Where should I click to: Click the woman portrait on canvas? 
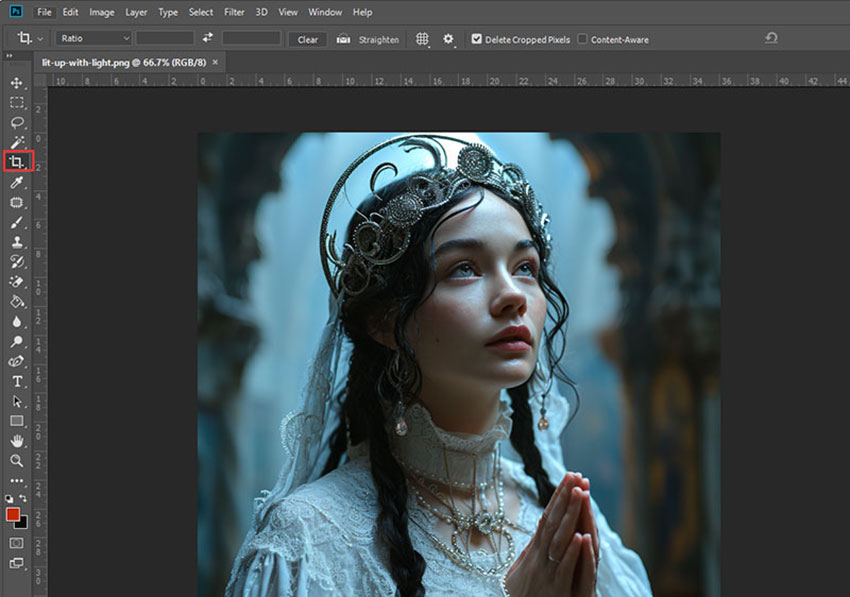click(459, 364)
